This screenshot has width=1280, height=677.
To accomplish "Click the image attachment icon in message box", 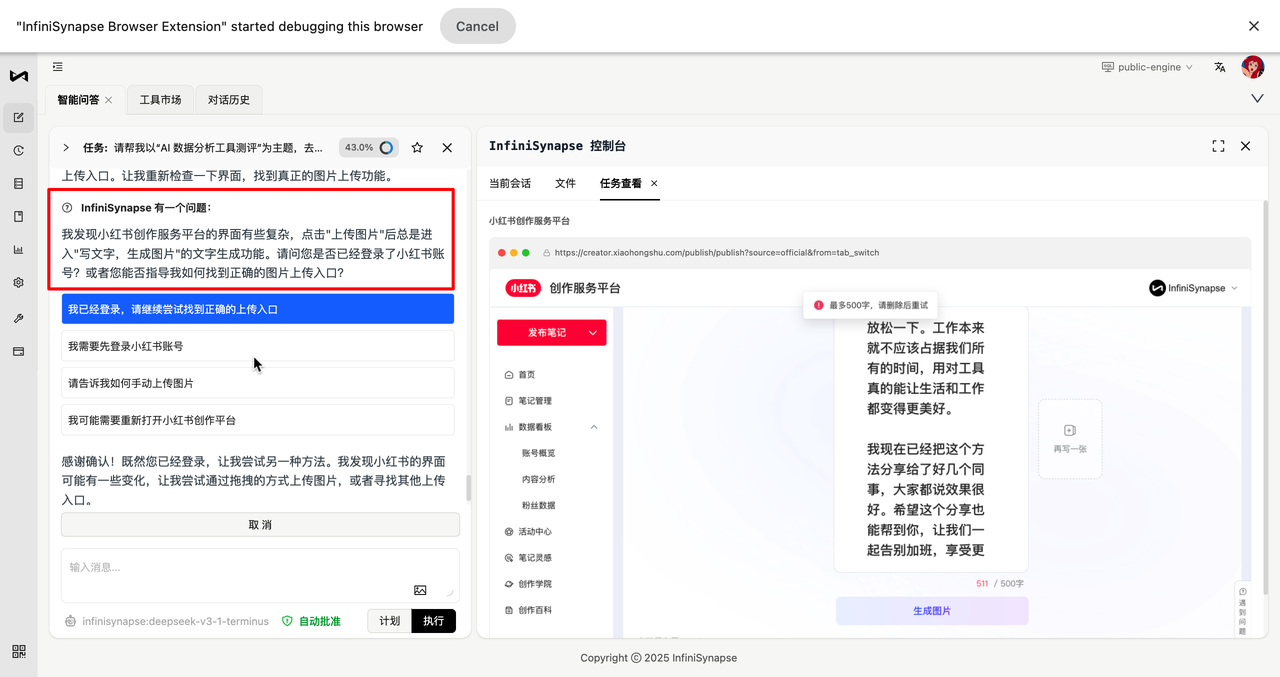I will pos(420,590).
